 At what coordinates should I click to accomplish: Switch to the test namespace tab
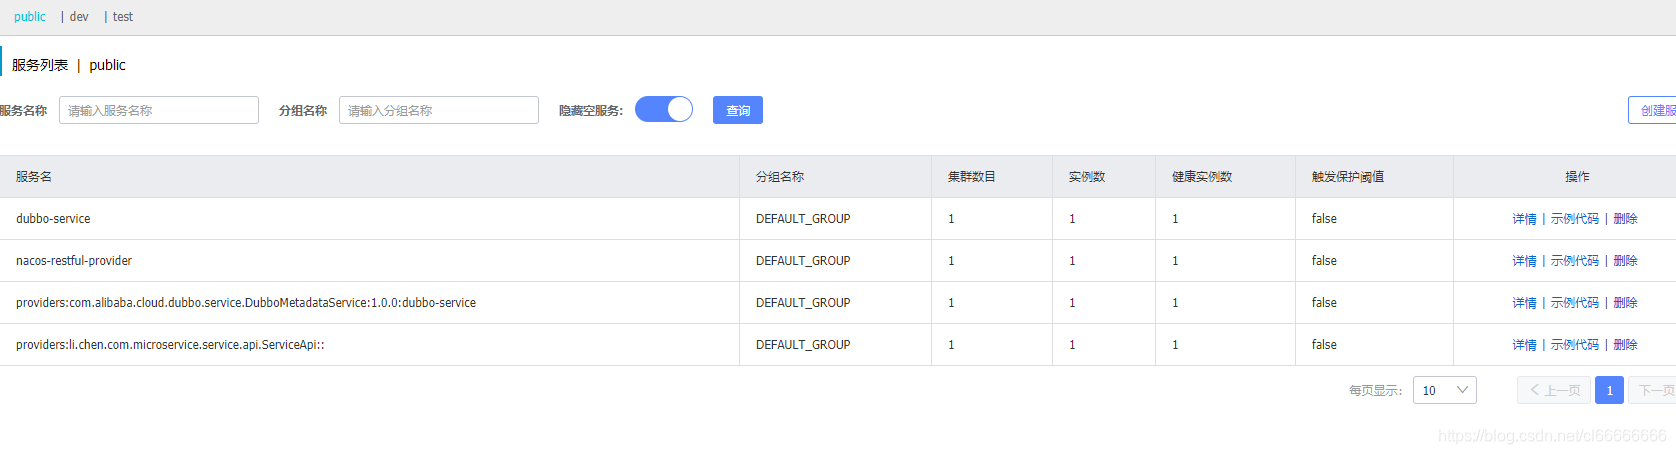(123, 17)
